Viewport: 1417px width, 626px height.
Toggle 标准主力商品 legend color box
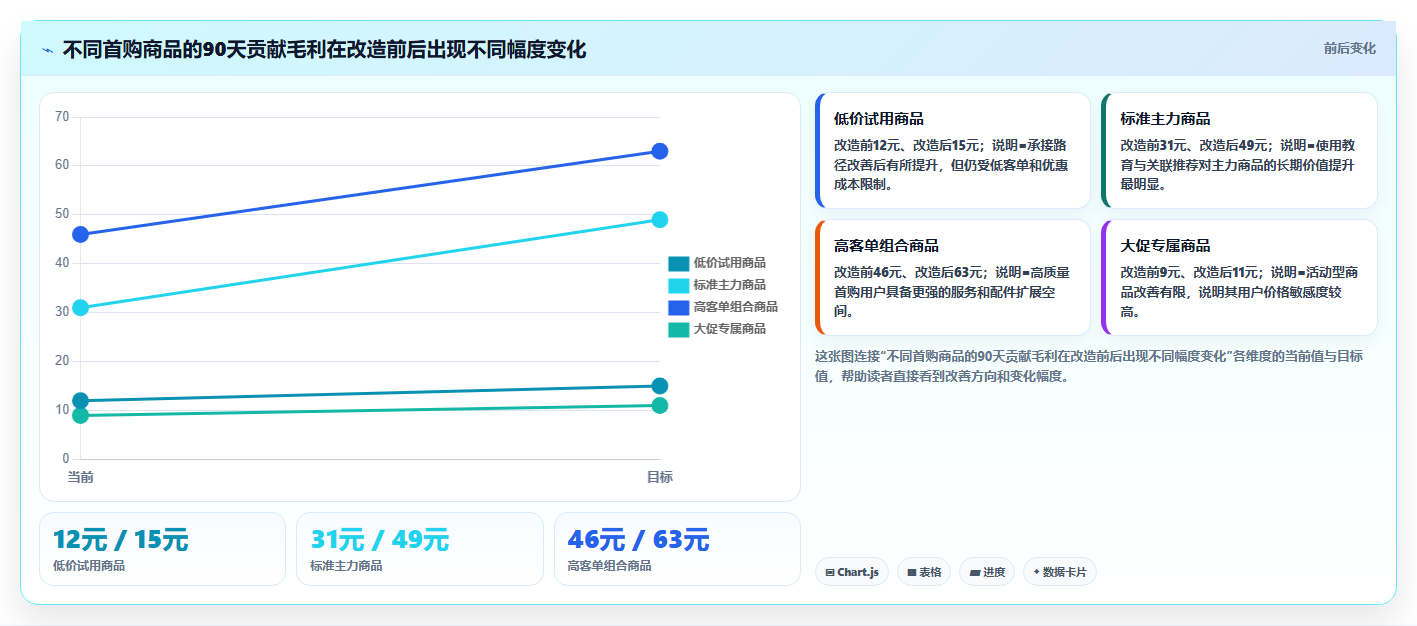click(679, 285)
